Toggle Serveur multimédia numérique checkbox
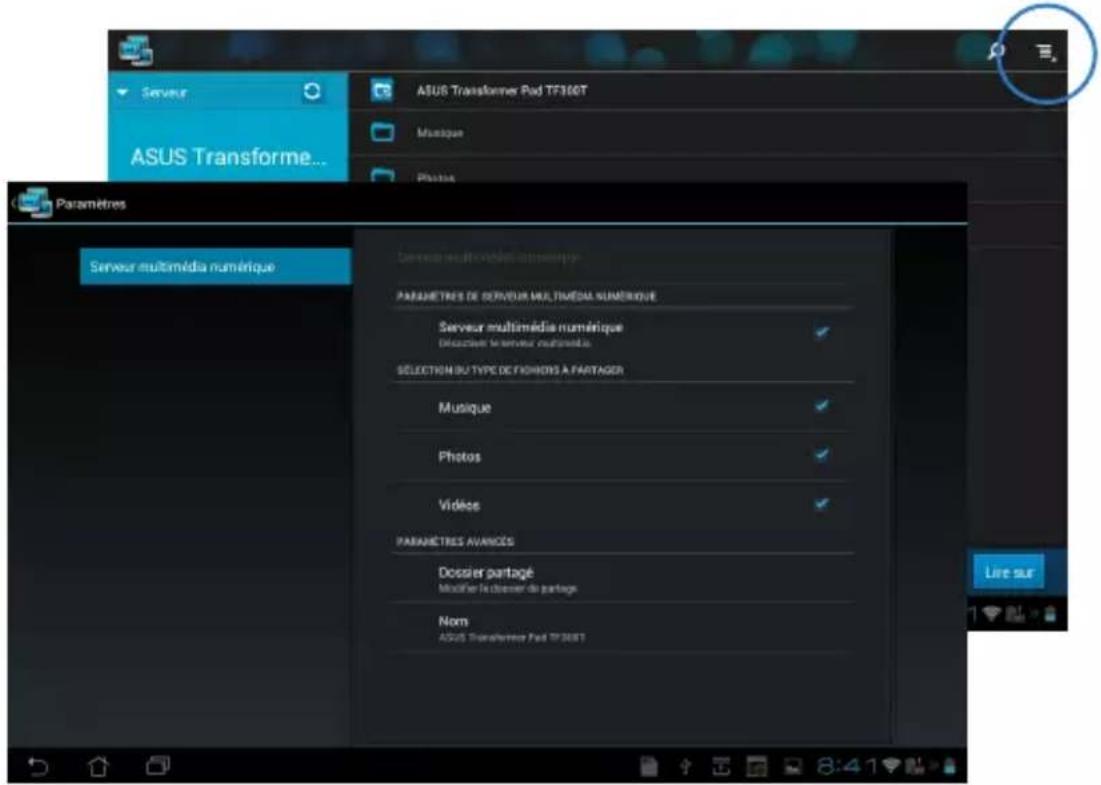This screenshot has height=785, width=1101. point(822,331)
